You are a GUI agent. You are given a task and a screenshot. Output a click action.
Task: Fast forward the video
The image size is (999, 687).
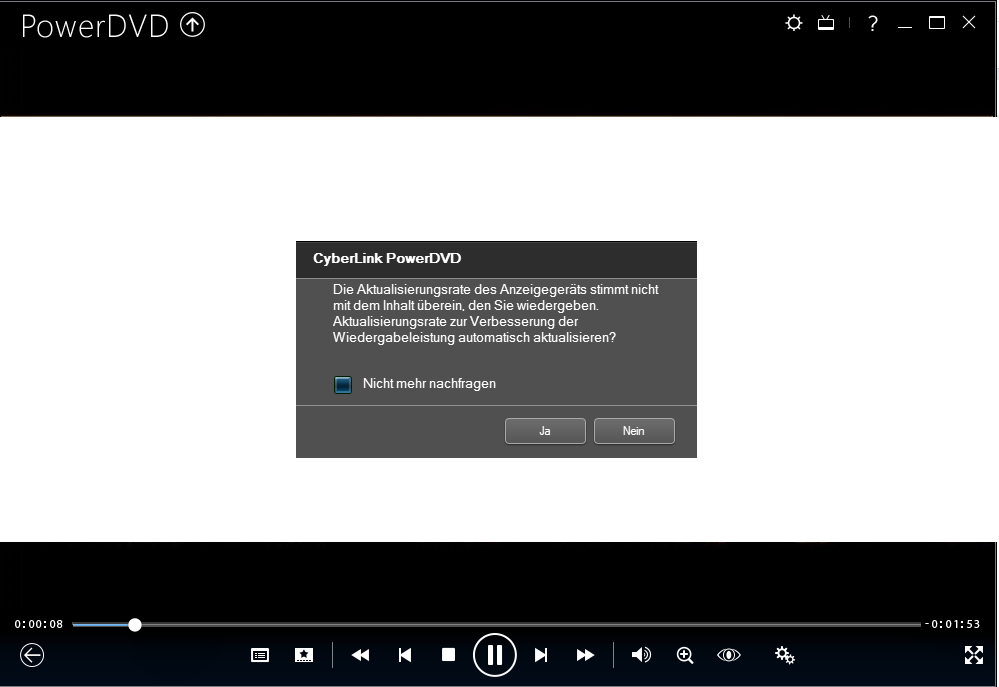pos(585,655)
